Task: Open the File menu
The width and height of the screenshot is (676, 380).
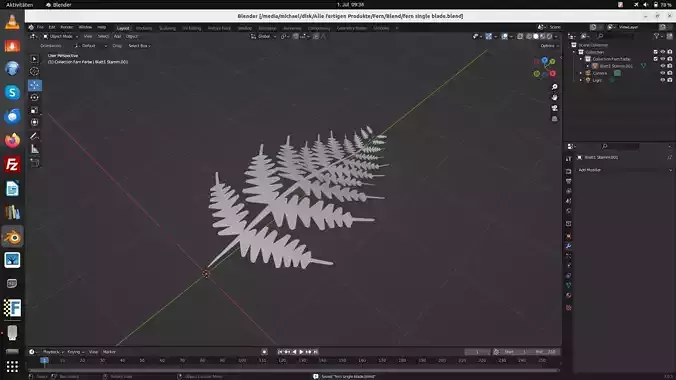Action: tap(40, 27)
